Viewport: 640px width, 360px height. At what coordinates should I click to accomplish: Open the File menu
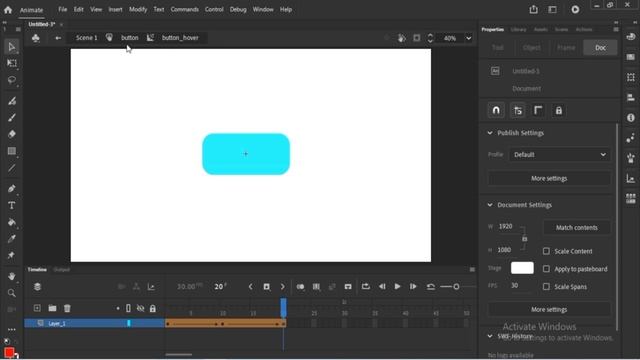[x=62, y=9]
